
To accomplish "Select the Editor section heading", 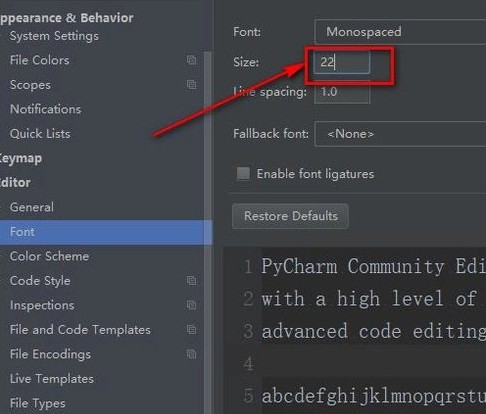I will (15, 183).
